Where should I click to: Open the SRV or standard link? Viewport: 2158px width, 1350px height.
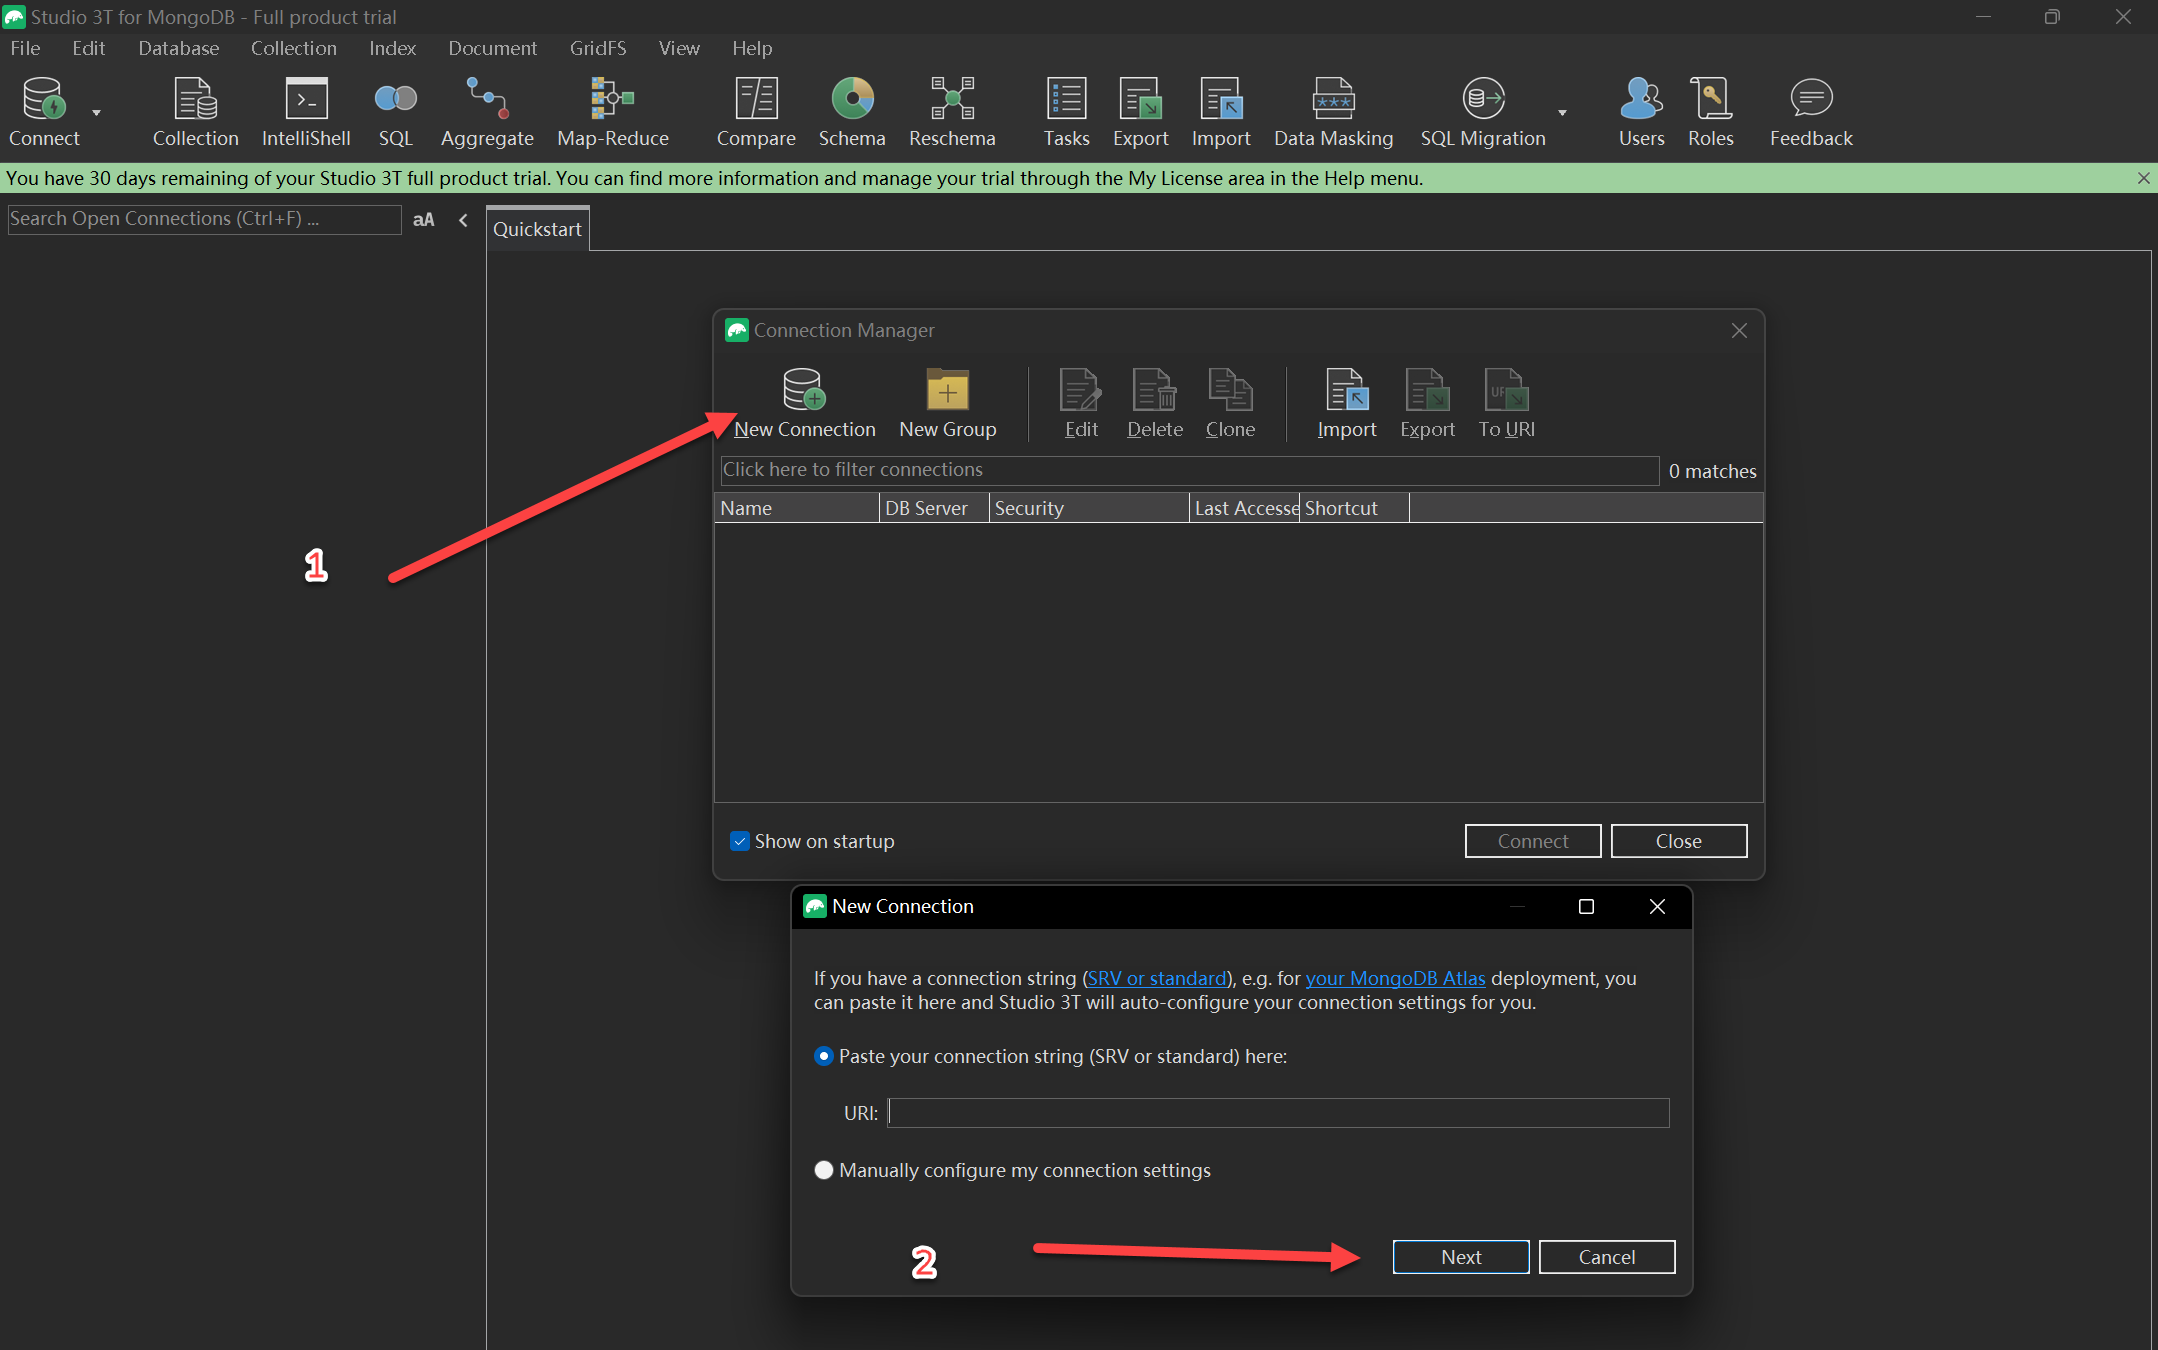coord(1157,978)
